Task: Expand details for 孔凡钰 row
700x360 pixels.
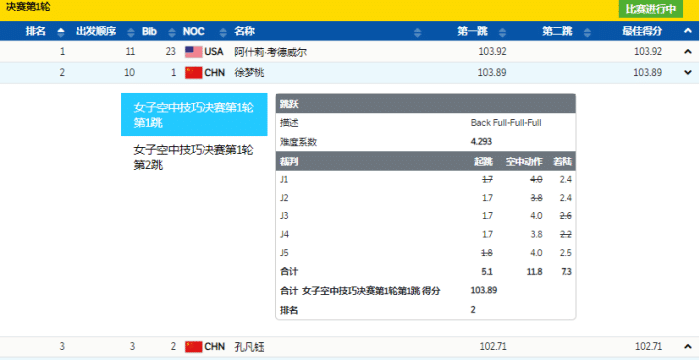Action: (x=688, y=346)
